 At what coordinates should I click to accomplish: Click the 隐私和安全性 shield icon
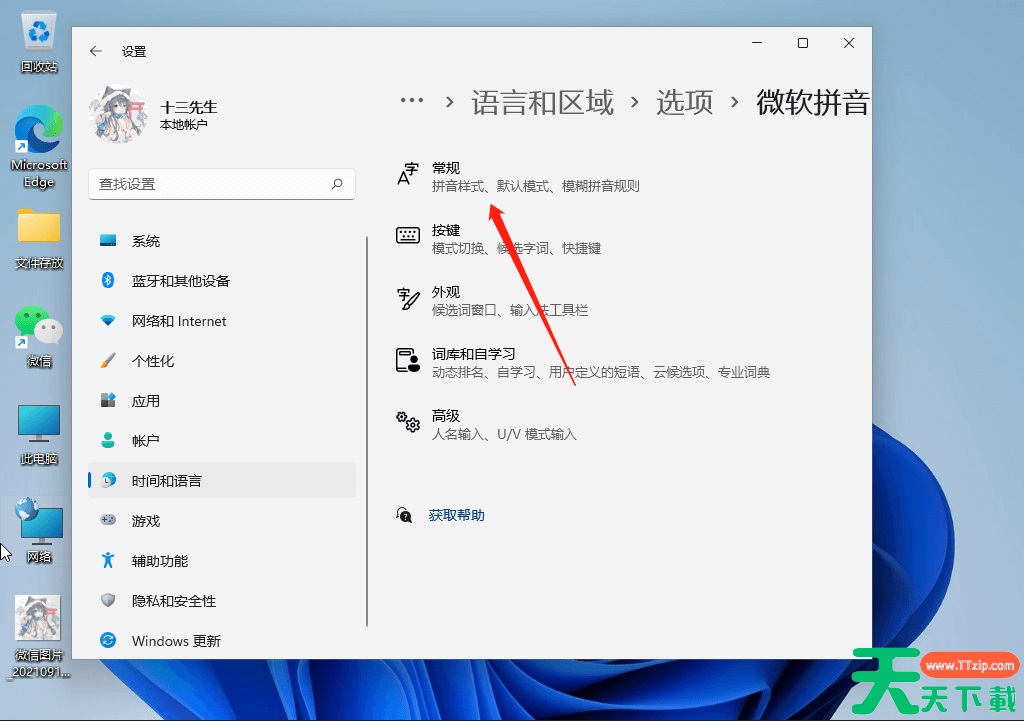pos(108,600)
